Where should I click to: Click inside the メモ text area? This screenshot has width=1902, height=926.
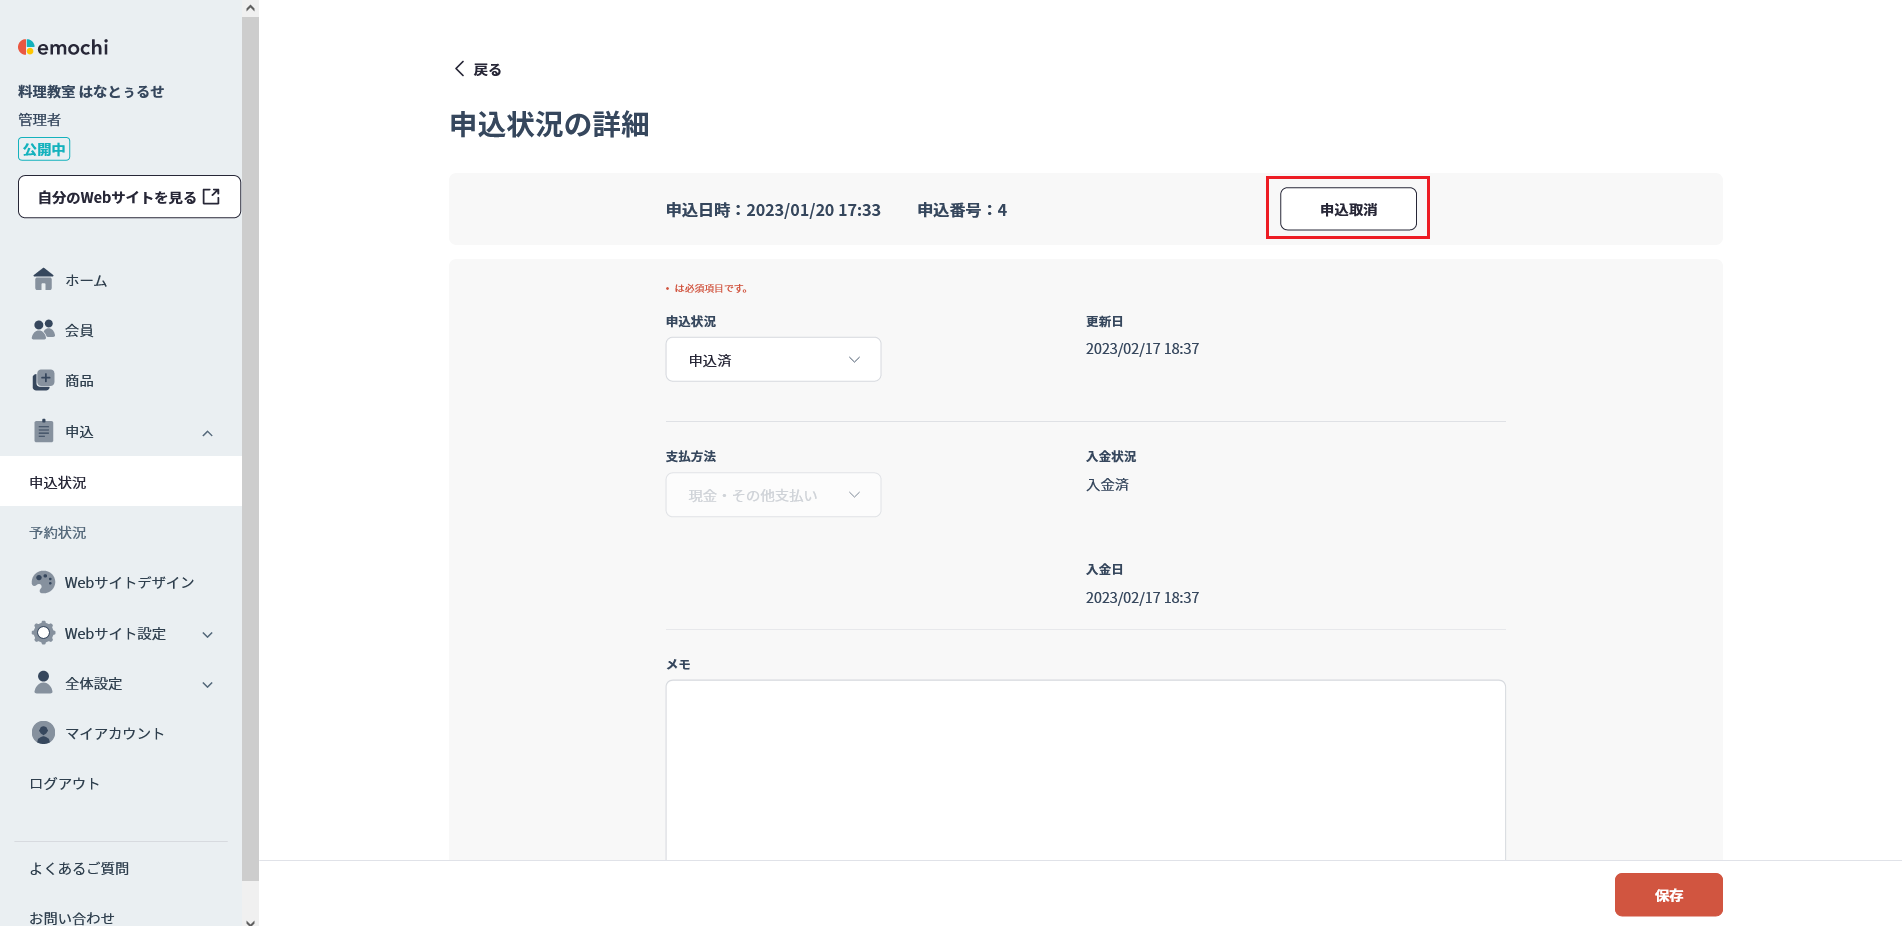coord(1085,770)
